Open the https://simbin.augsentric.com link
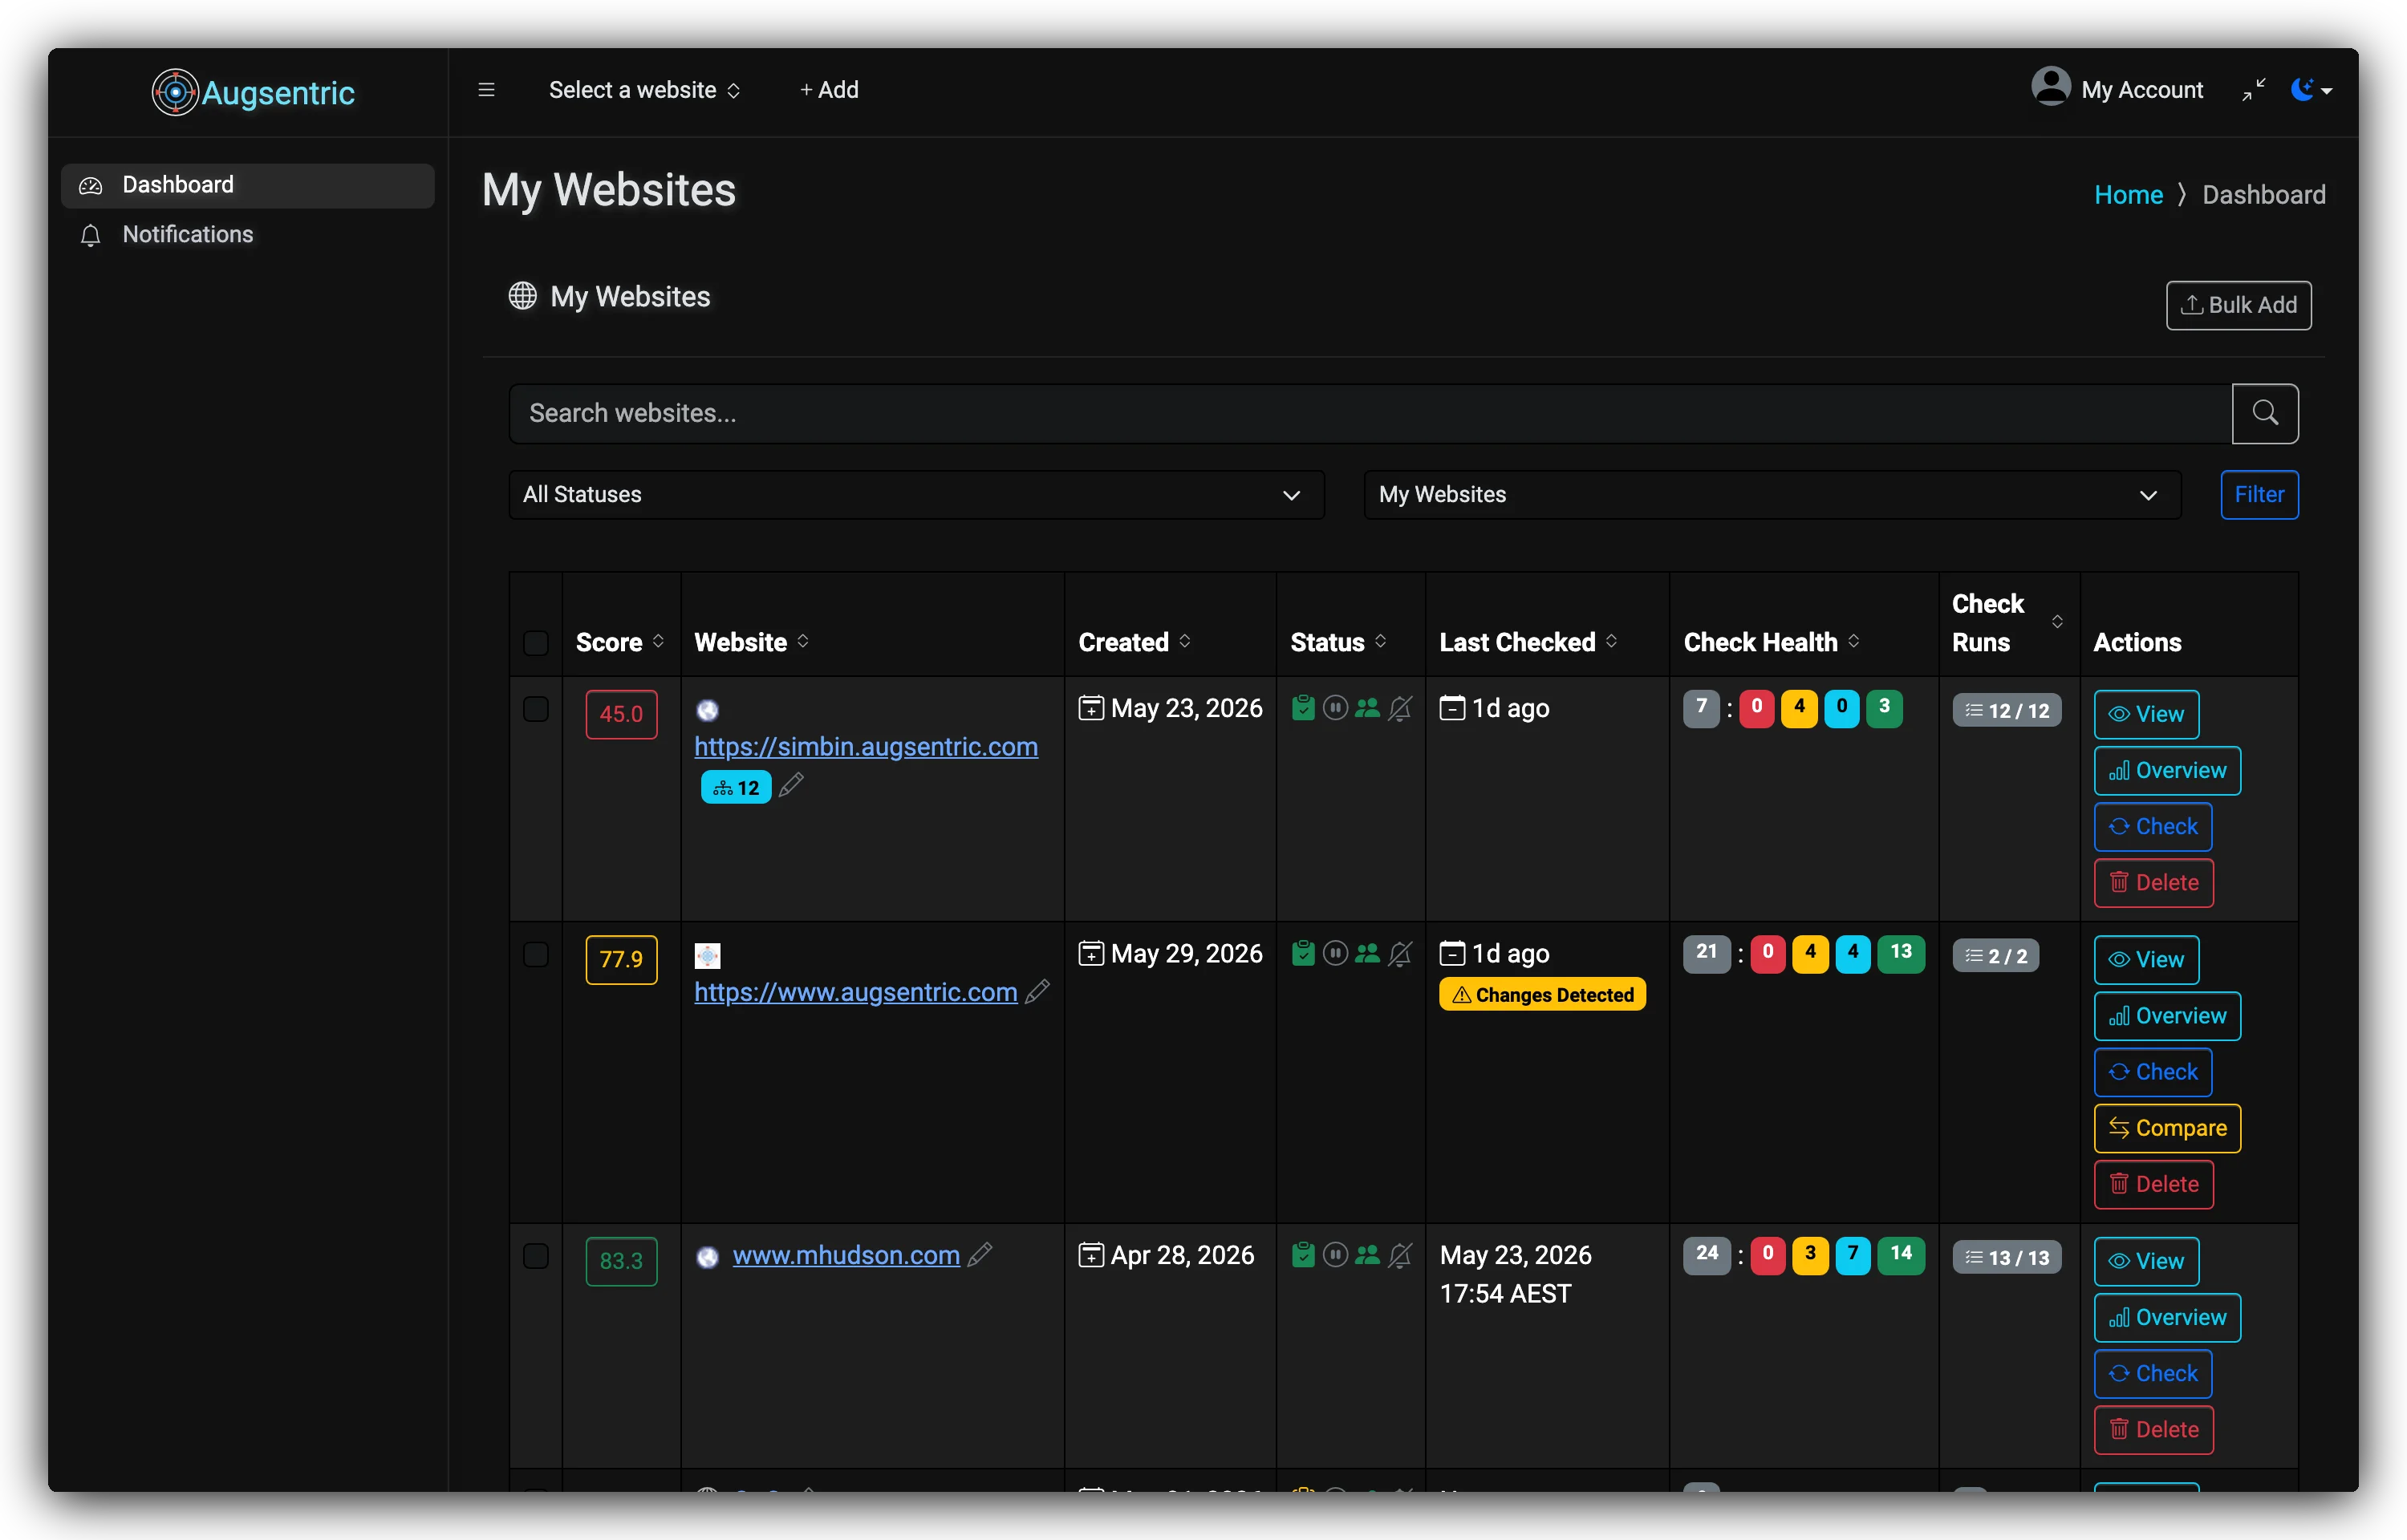This screenshot has height=1540, width=2407. tap(866, 746)
